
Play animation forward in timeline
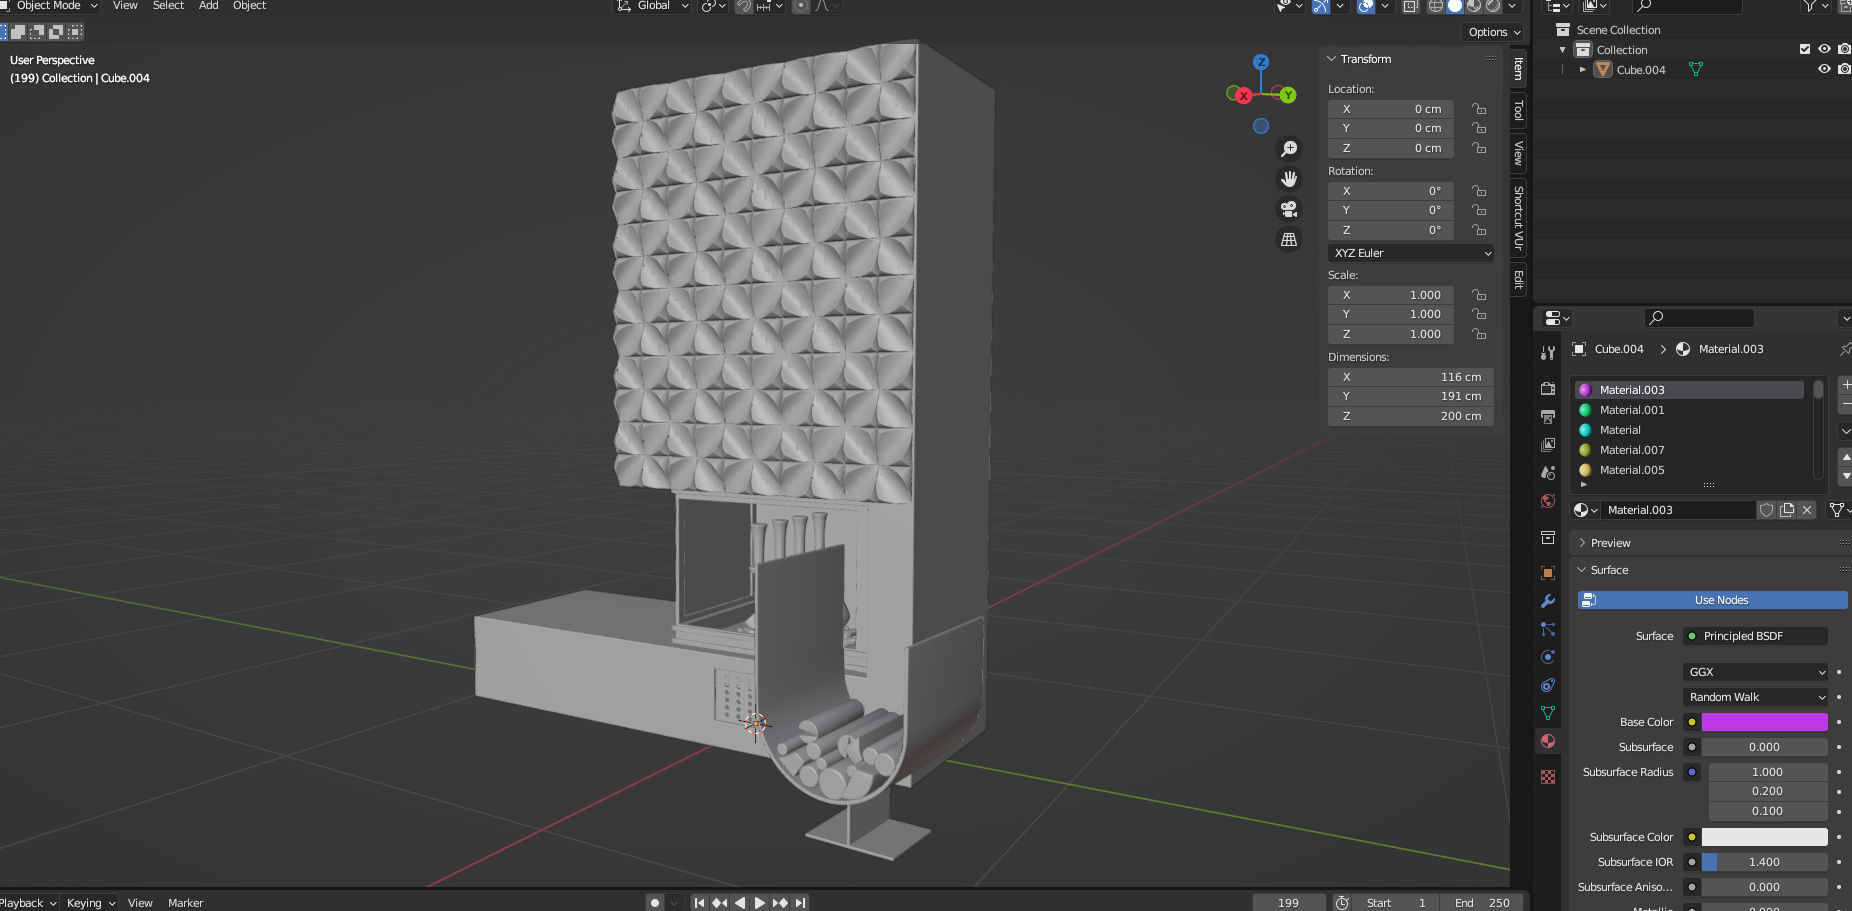point(760,902)
